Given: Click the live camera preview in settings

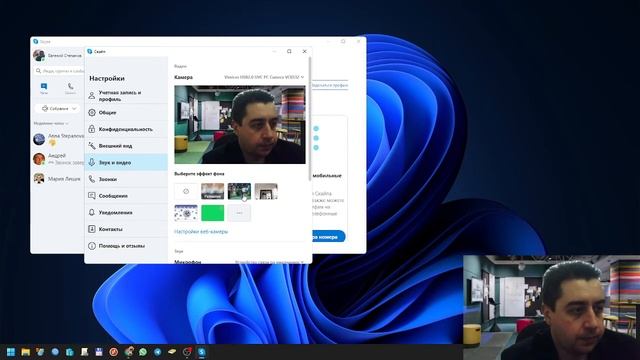Looking at the screenshot, I should [x=240, y=124].
